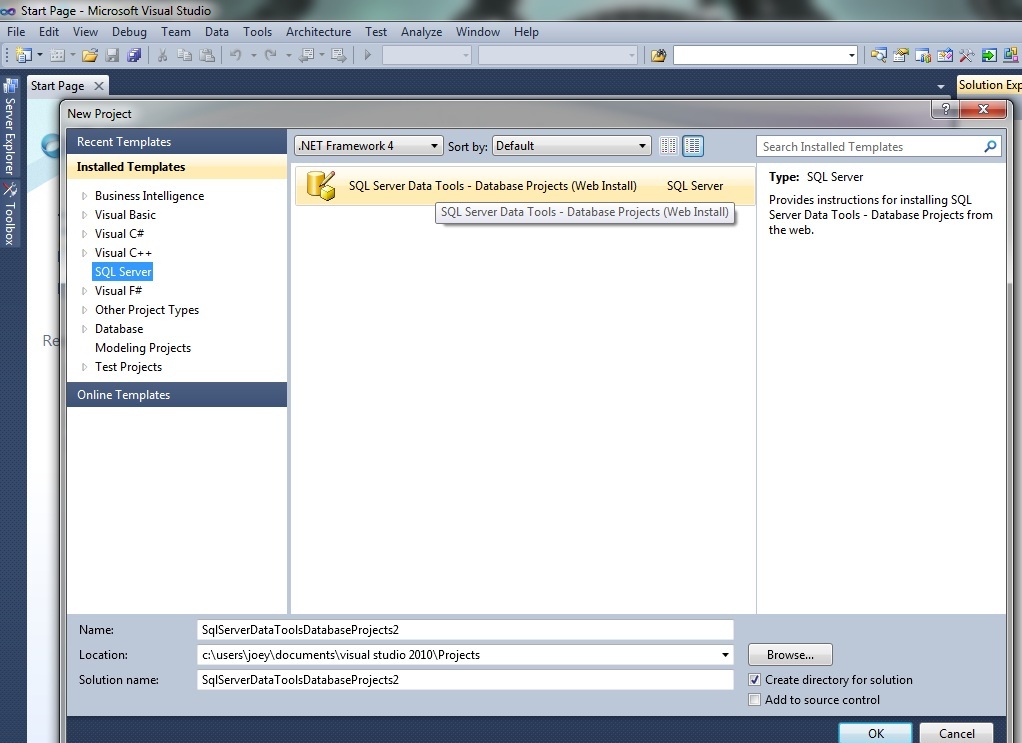Viewport: 1022px width, 743px height.
Task: Click OK to create the project
Action: 875,733
